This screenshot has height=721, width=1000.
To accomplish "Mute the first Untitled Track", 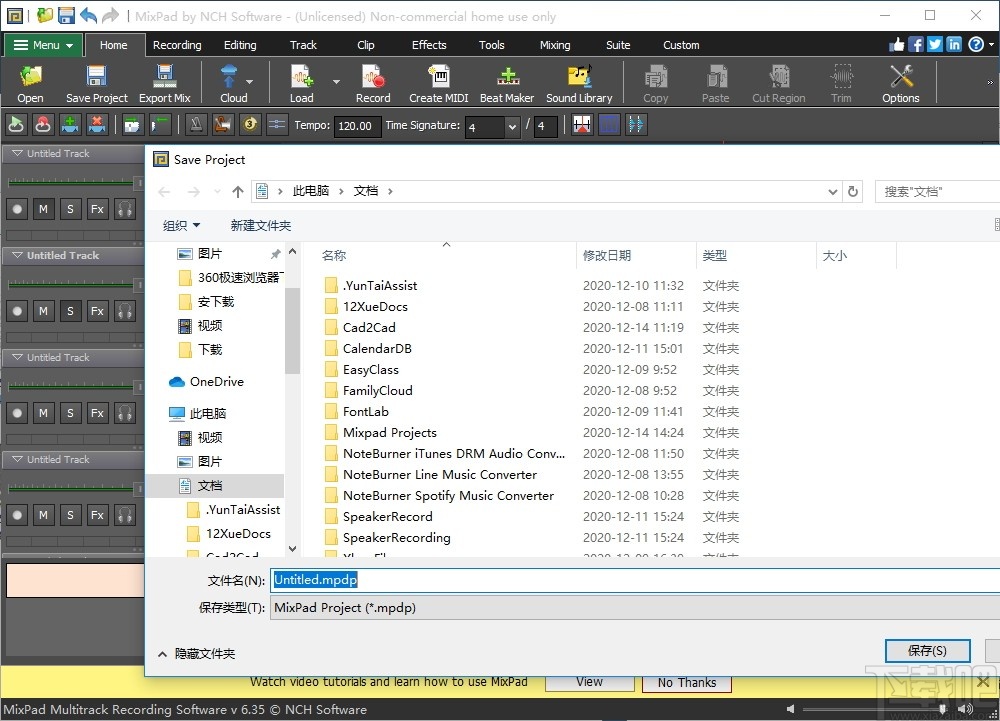I will (43, 209).
